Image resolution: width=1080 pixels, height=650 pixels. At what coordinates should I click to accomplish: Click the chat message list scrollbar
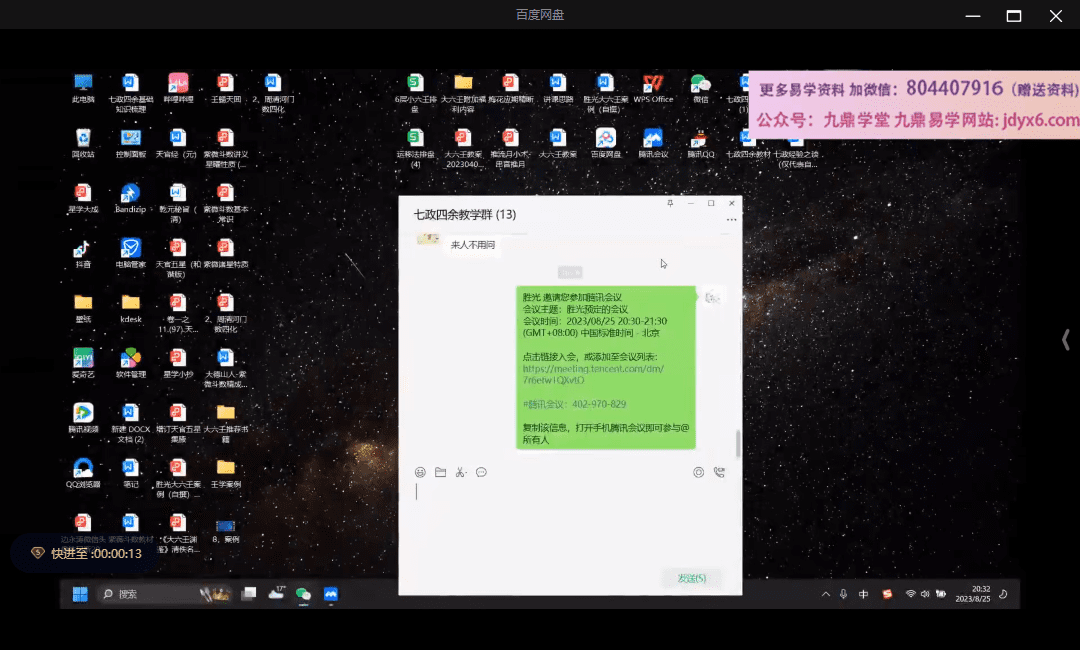coord(738,442)
